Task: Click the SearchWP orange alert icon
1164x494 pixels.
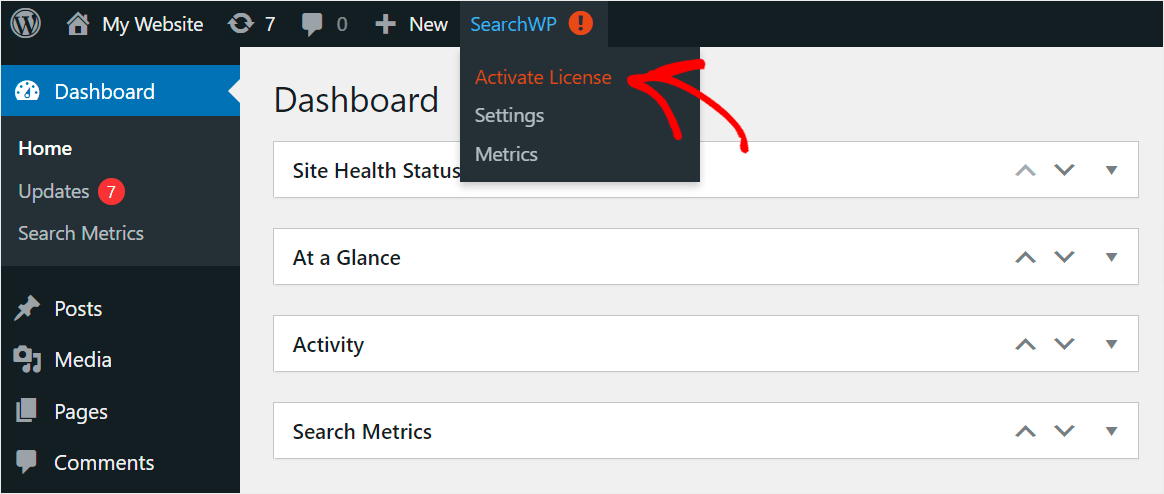Action: [x=581, y=24]
